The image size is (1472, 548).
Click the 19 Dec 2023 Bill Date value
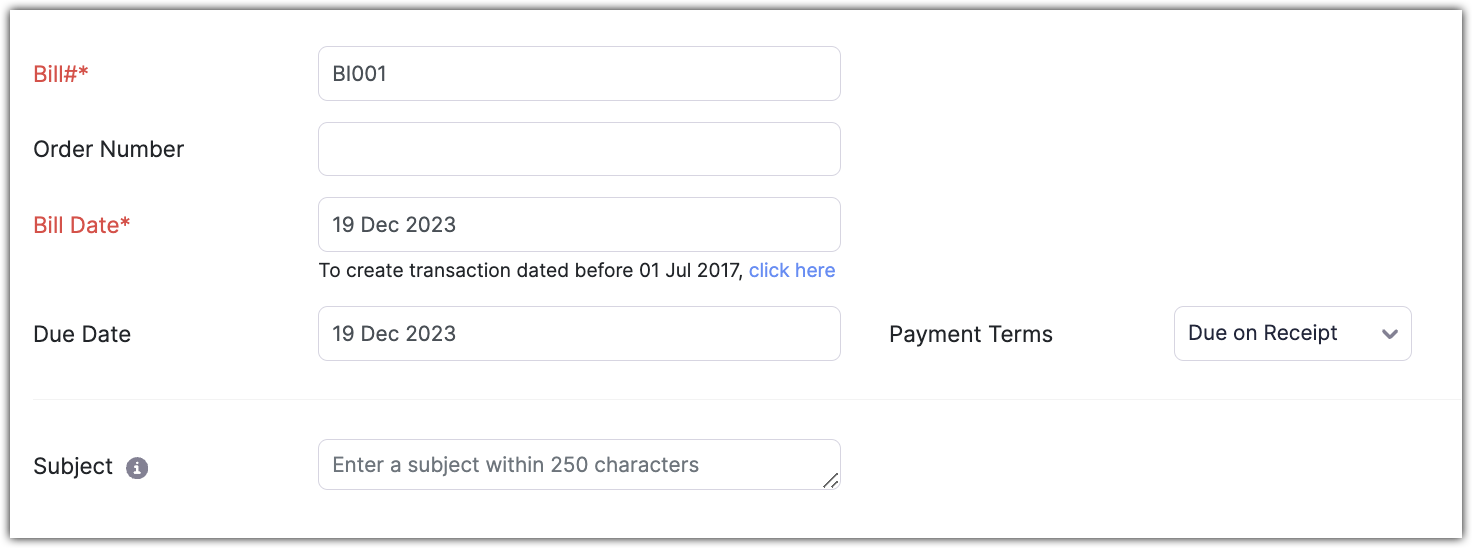pyautogui.click(x=394, y=225)
